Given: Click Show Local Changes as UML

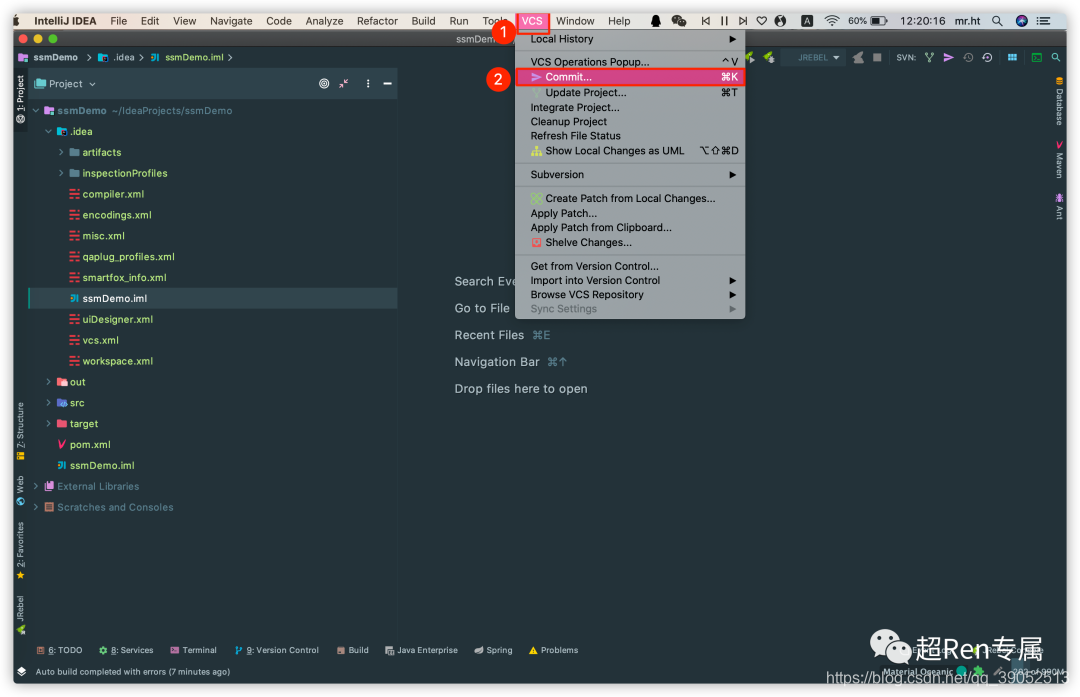Looking at the screenshot, I should pos(630,151).
